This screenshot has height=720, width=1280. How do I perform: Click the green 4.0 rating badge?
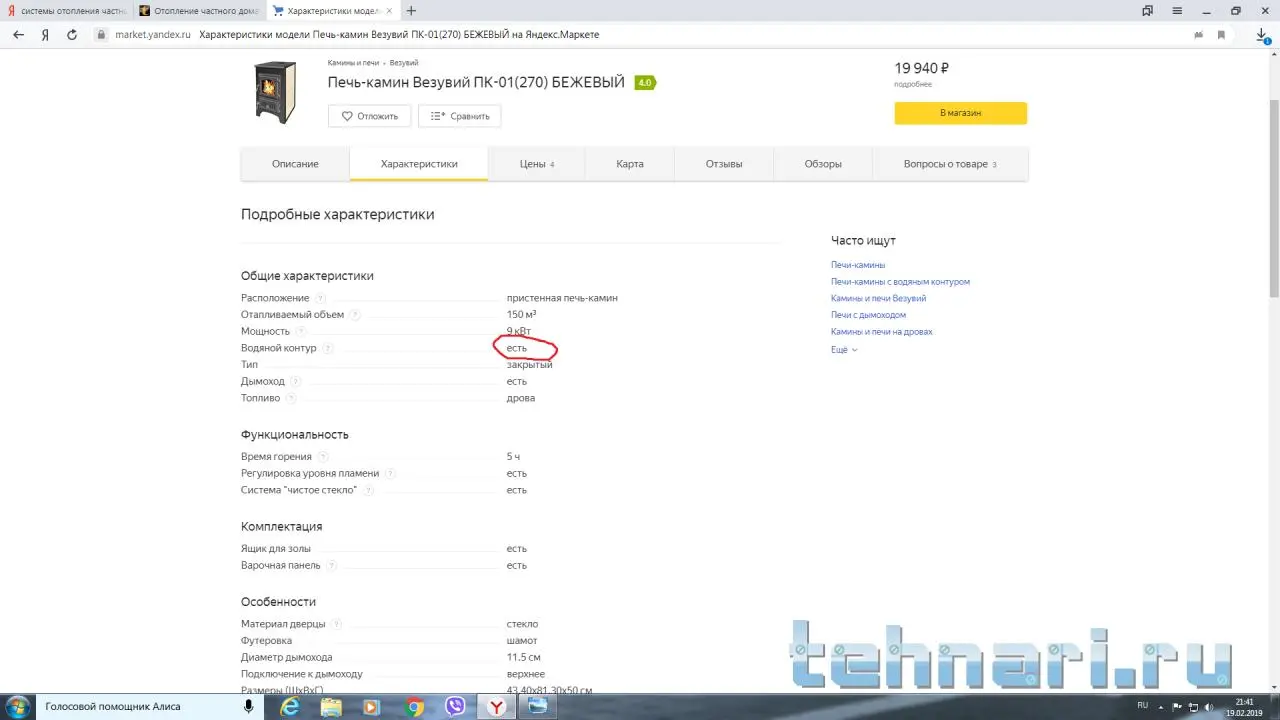click(645, 83)
